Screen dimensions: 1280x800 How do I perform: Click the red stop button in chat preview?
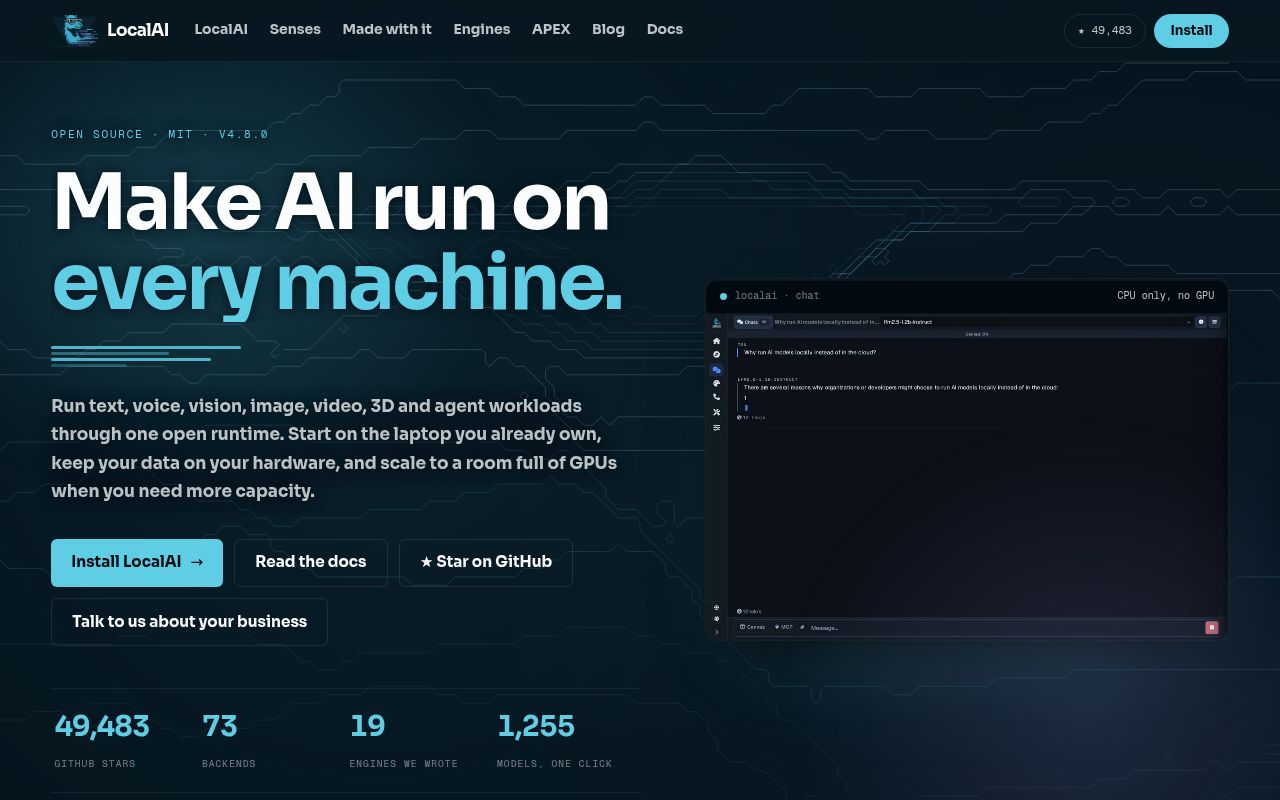pos(1212,628)
